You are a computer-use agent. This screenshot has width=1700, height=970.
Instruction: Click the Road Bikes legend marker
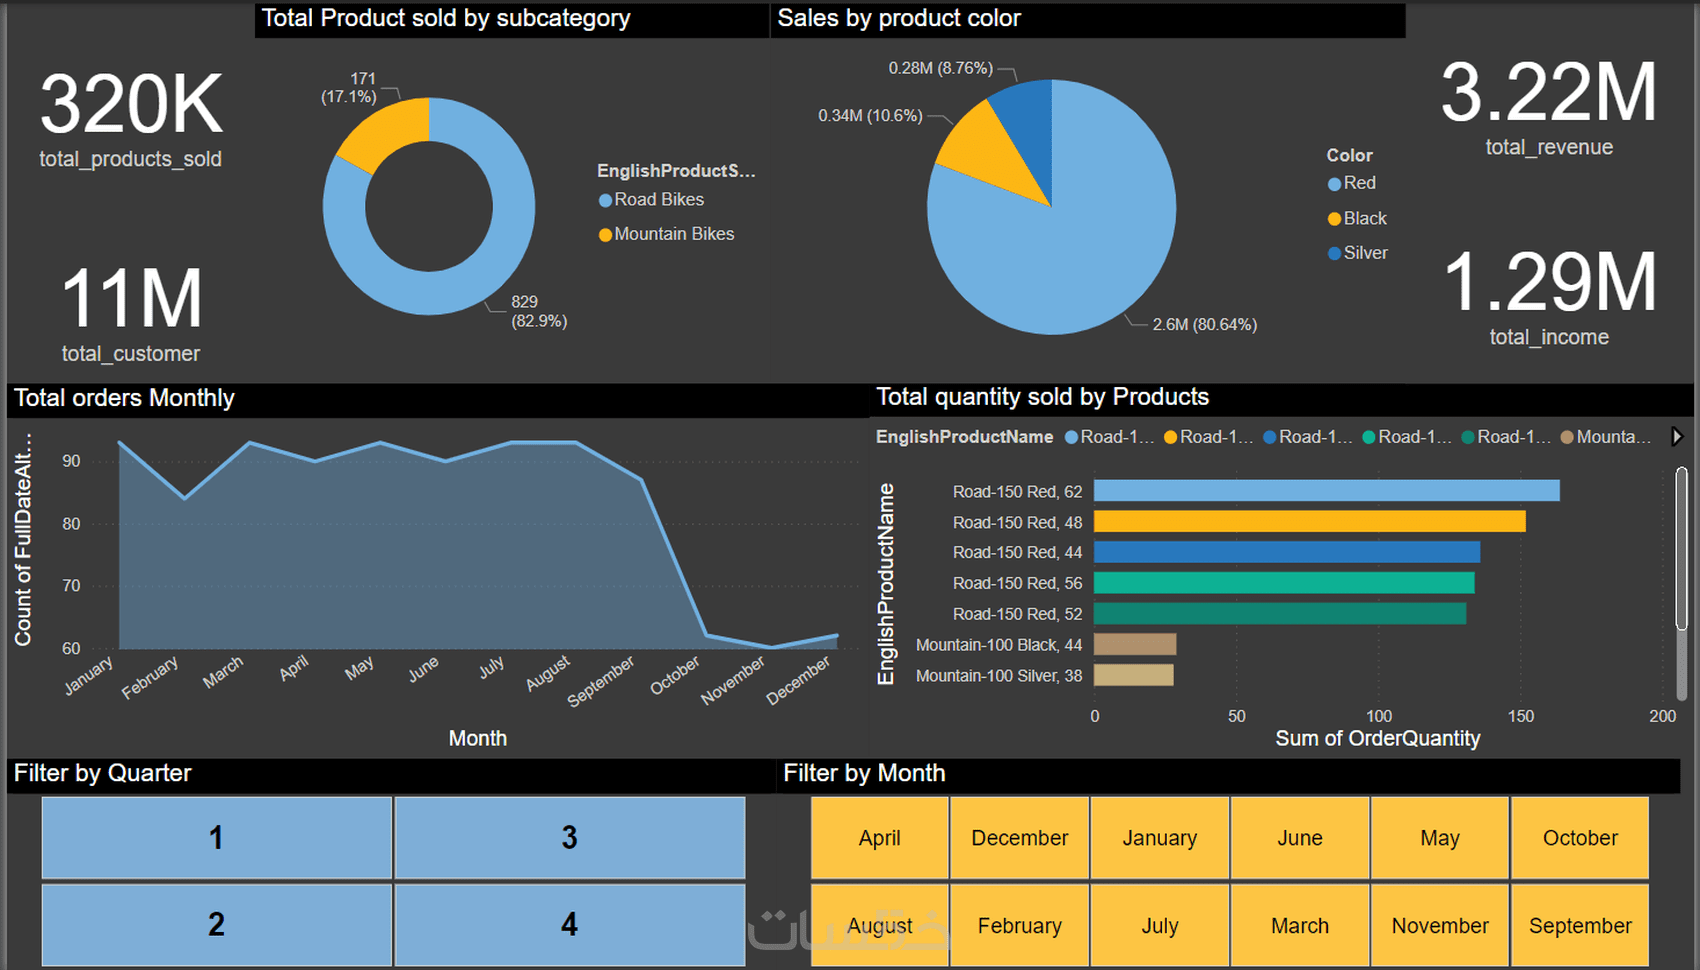coord(605,200)
